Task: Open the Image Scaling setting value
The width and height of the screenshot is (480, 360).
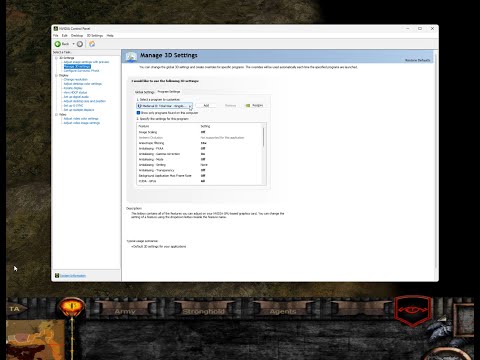Action: click(203, 132)
